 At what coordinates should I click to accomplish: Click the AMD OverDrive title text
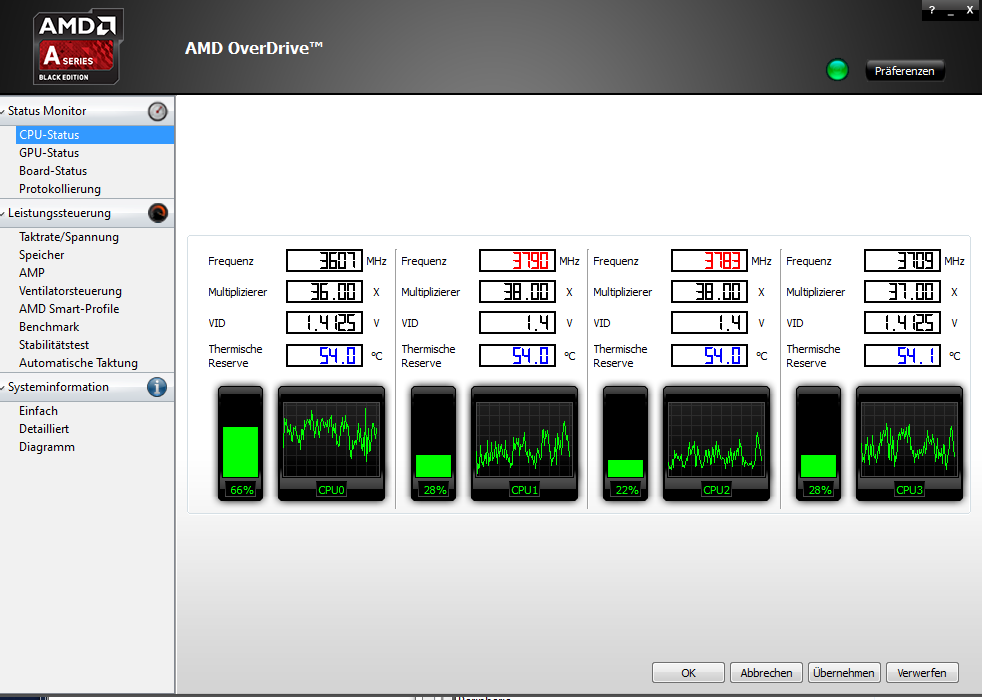(254, 48)
